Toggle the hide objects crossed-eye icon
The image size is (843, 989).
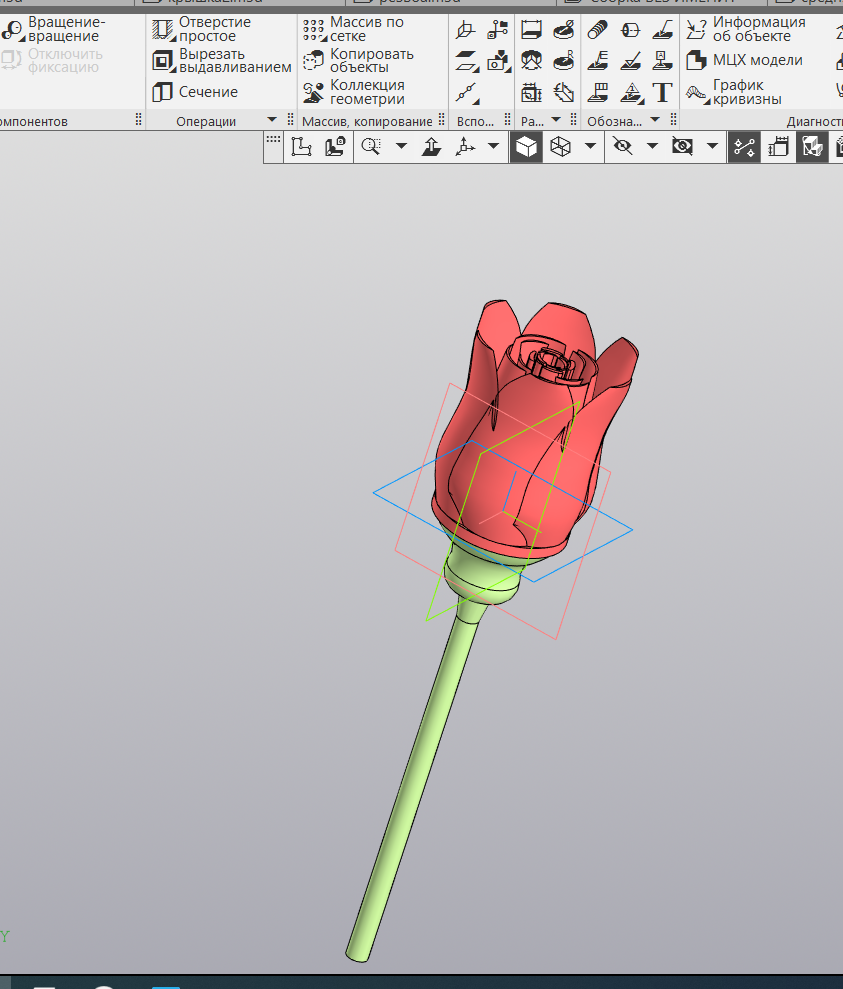[622, 147]
